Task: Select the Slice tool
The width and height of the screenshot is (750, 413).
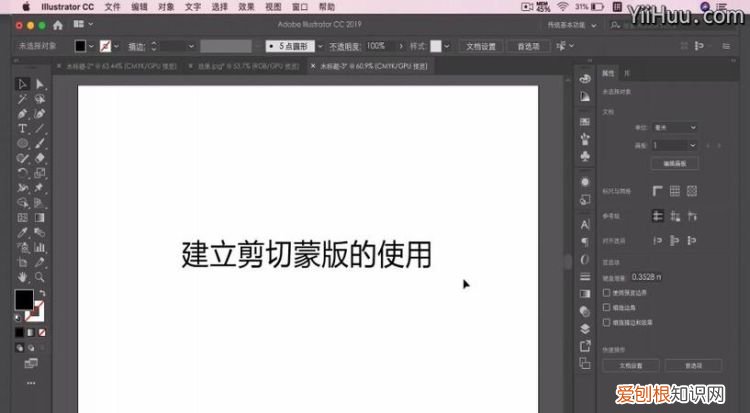Action: pos(40,262)
